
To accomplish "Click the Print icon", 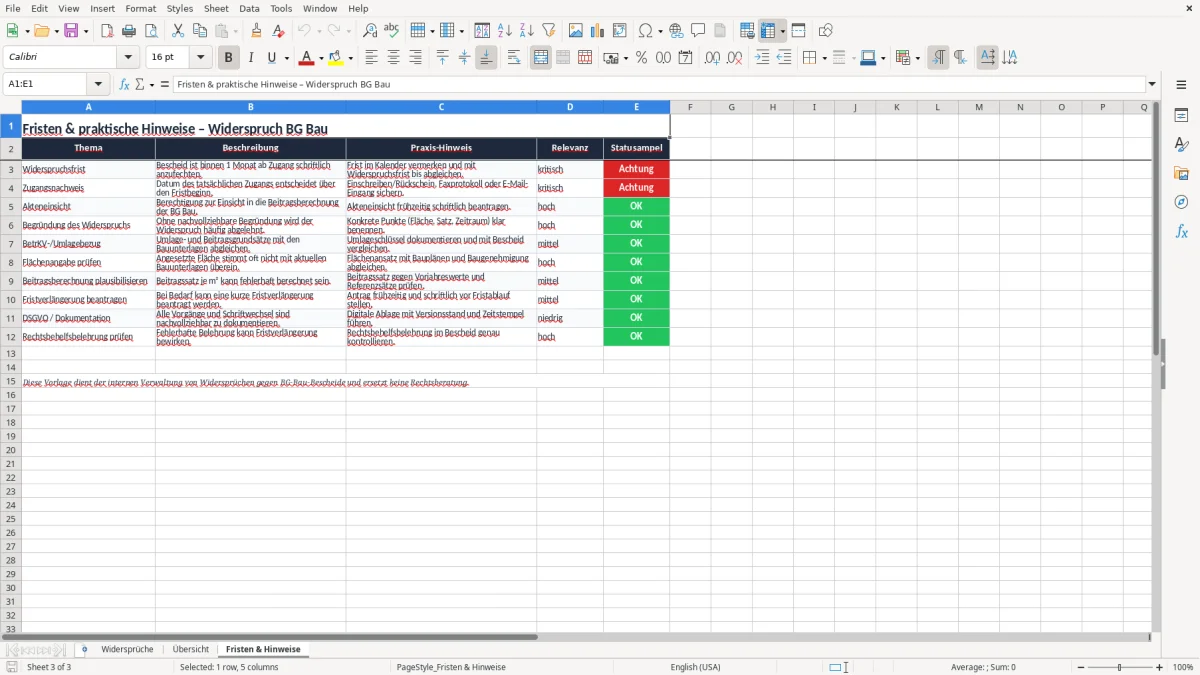I will pyautogui.click(x=129, y=31).
